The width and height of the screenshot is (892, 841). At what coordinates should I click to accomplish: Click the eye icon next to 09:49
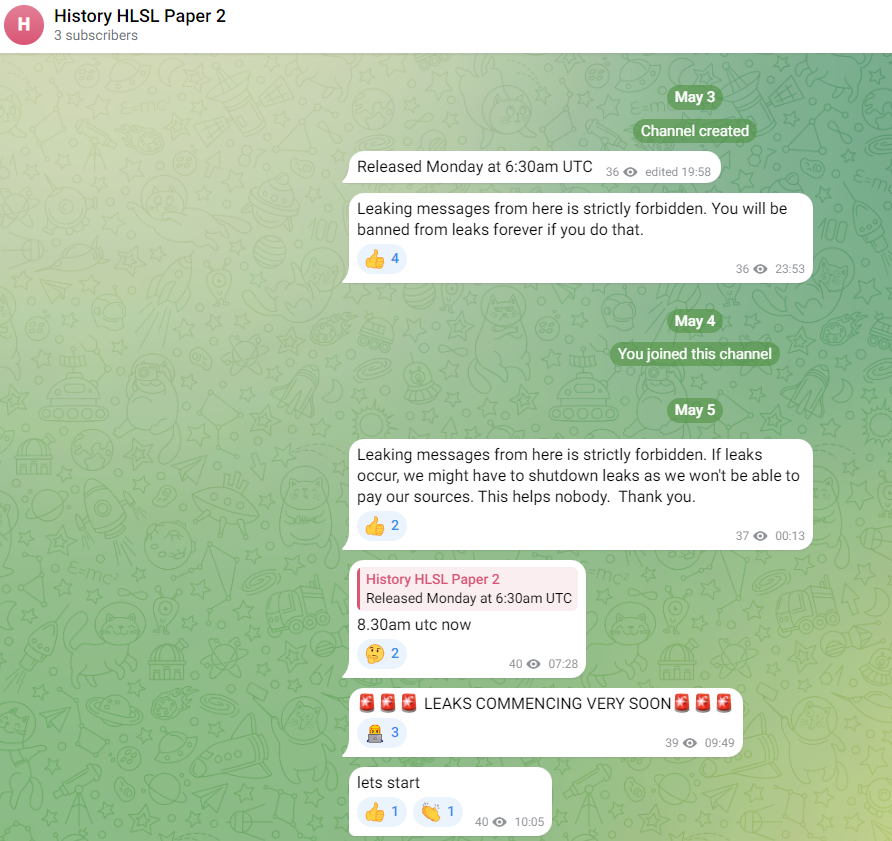tap(690, 743)
